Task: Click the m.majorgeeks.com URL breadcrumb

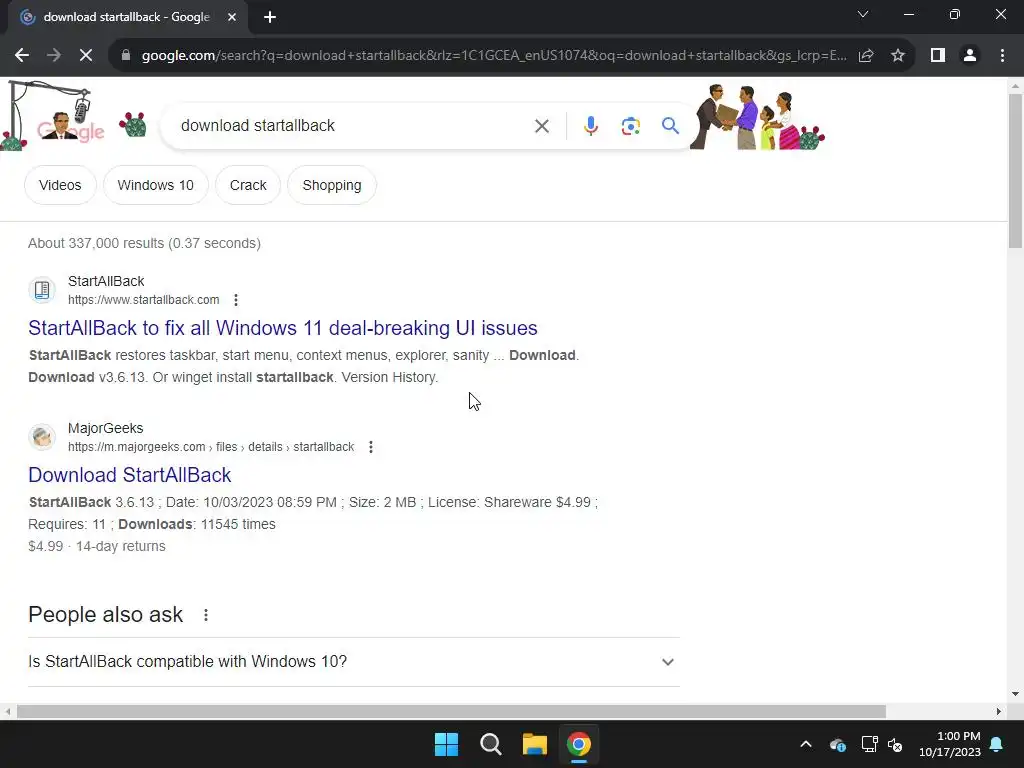Action: point(211,447)
